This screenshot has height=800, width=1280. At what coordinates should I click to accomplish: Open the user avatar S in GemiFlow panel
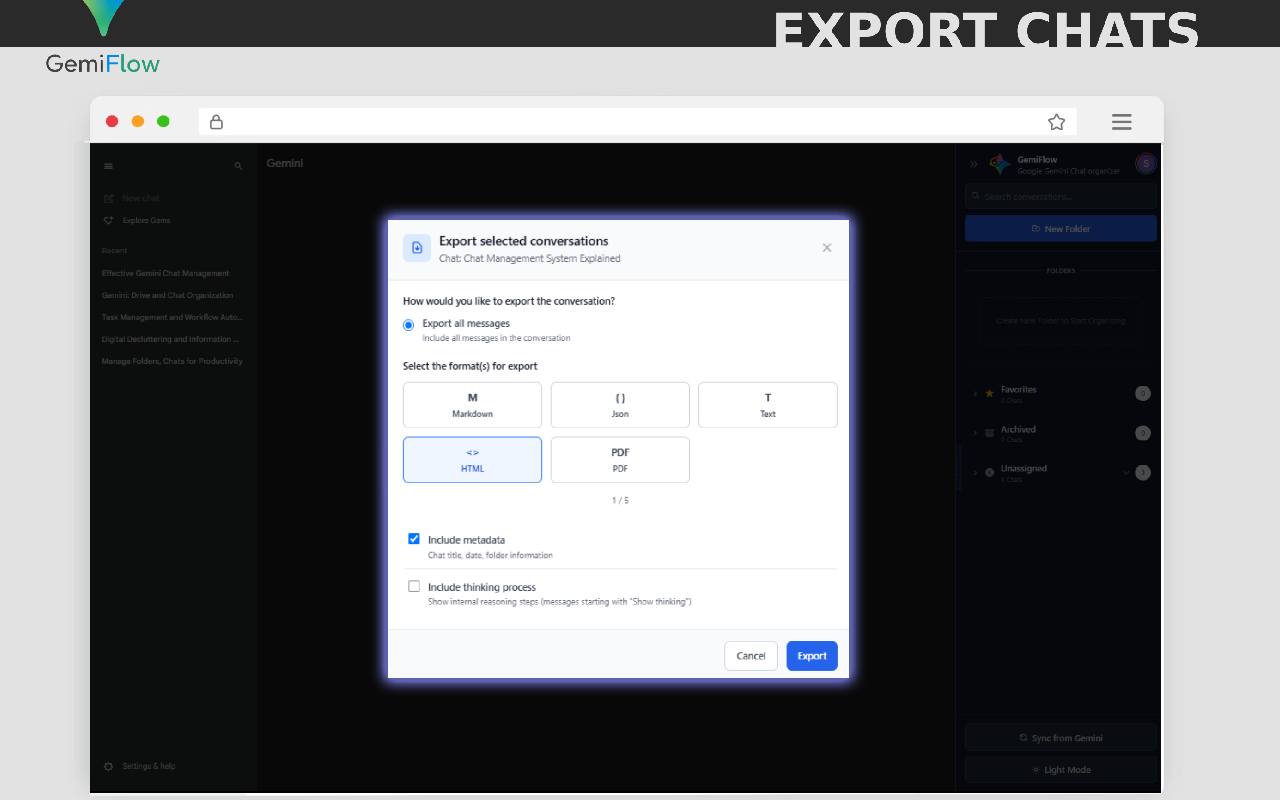click(x=1146, y=163)
